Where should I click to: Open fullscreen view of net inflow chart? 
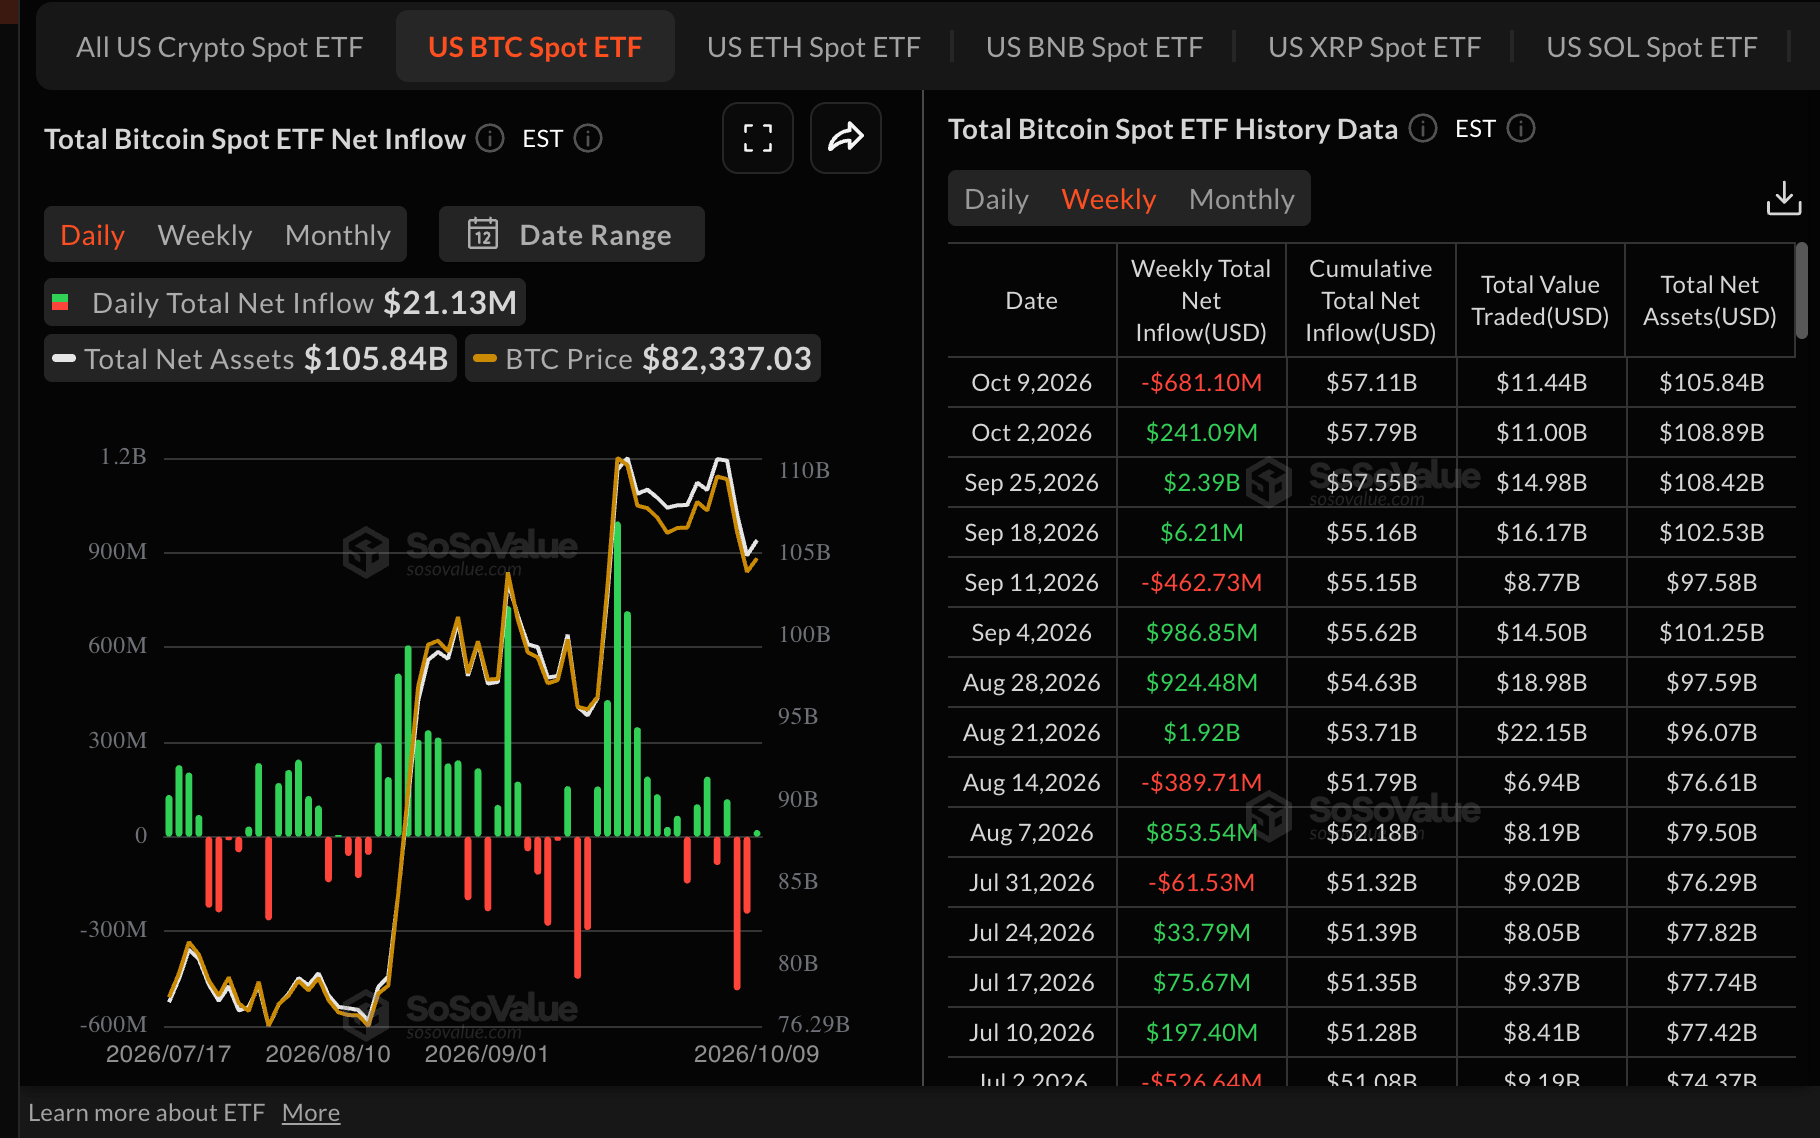pos(758,138)
